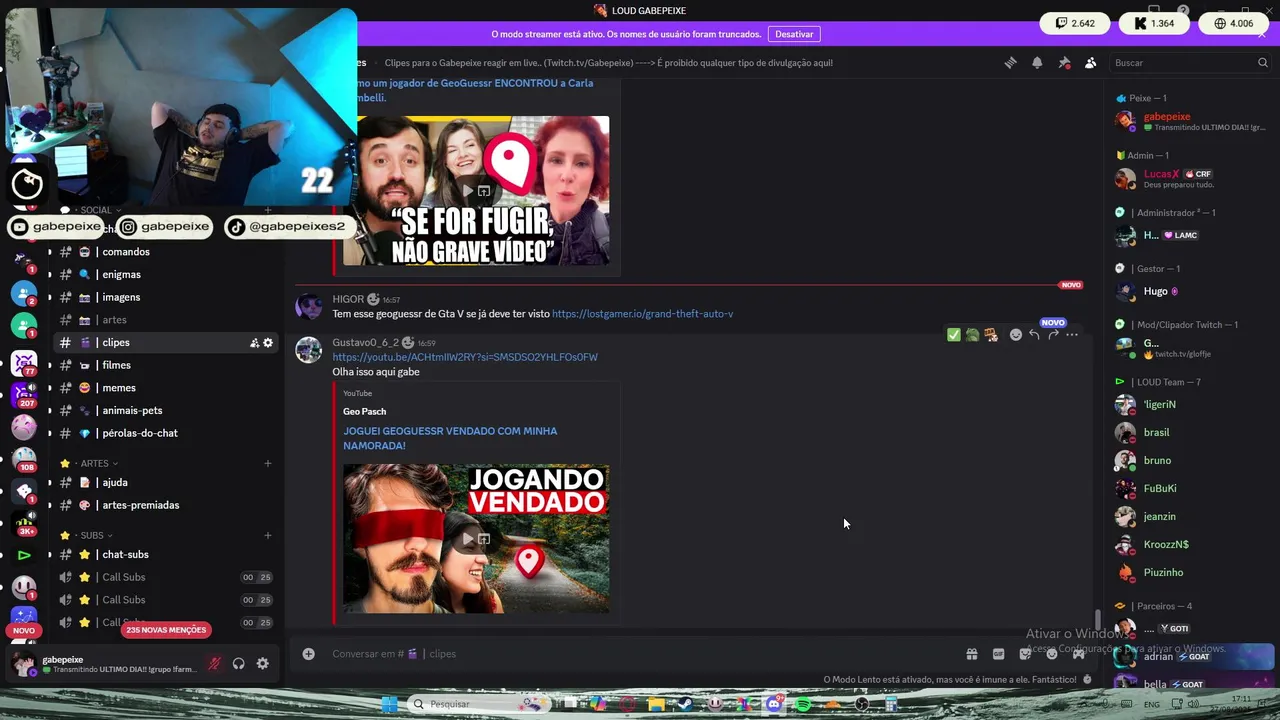Click the Pesquisar taskbar search box
The width and height of the screenshot is (1280, 720).
(x=478, y=704)
